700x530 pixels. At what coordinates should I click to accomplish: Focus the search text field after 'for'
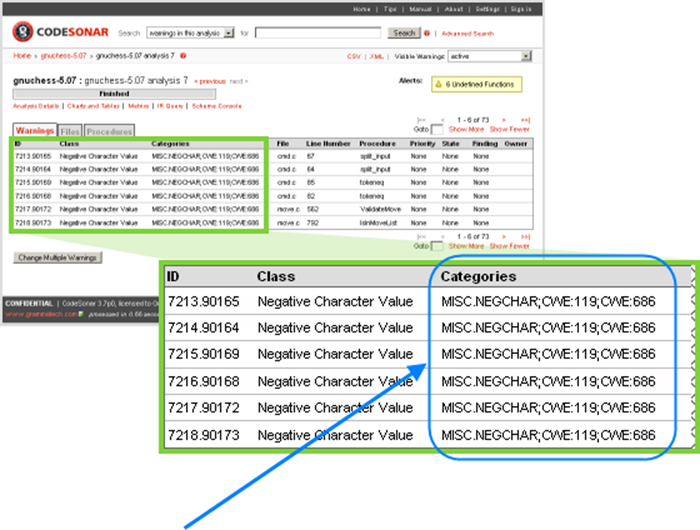318,33
